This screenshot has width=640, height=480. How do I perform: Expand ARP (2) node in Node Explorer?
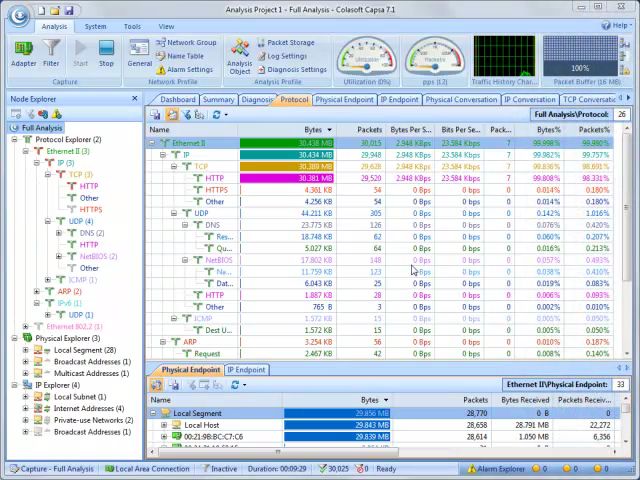[37, 291]
